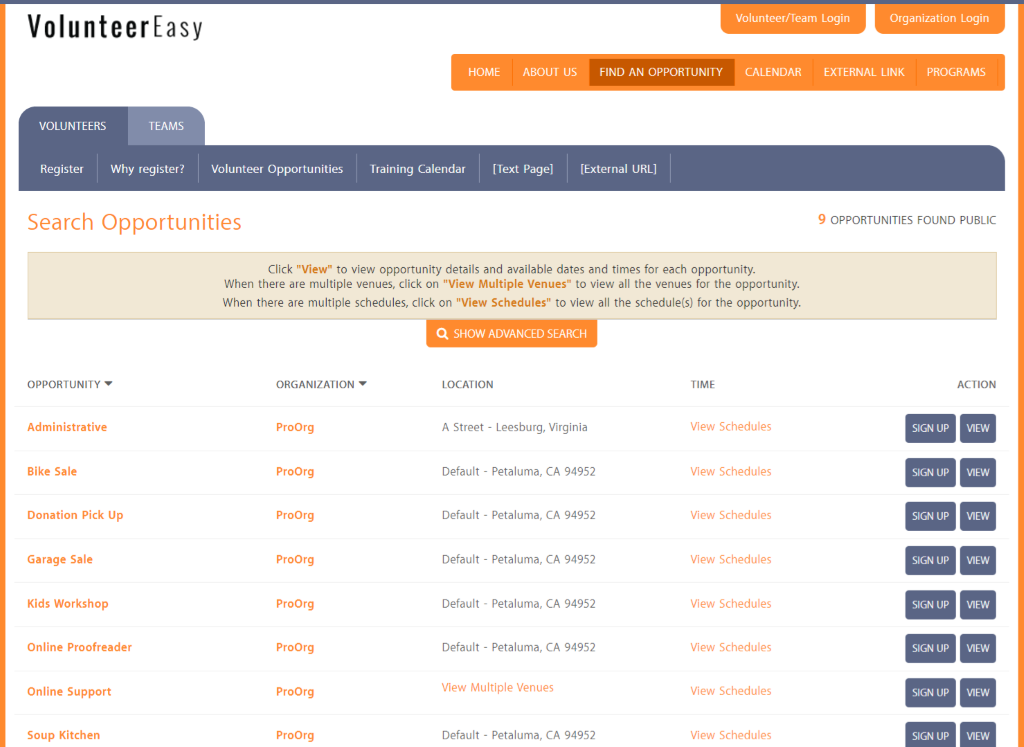View the Kids Workshop details
The image size is (1024, 747).
(x=978, y=605)
